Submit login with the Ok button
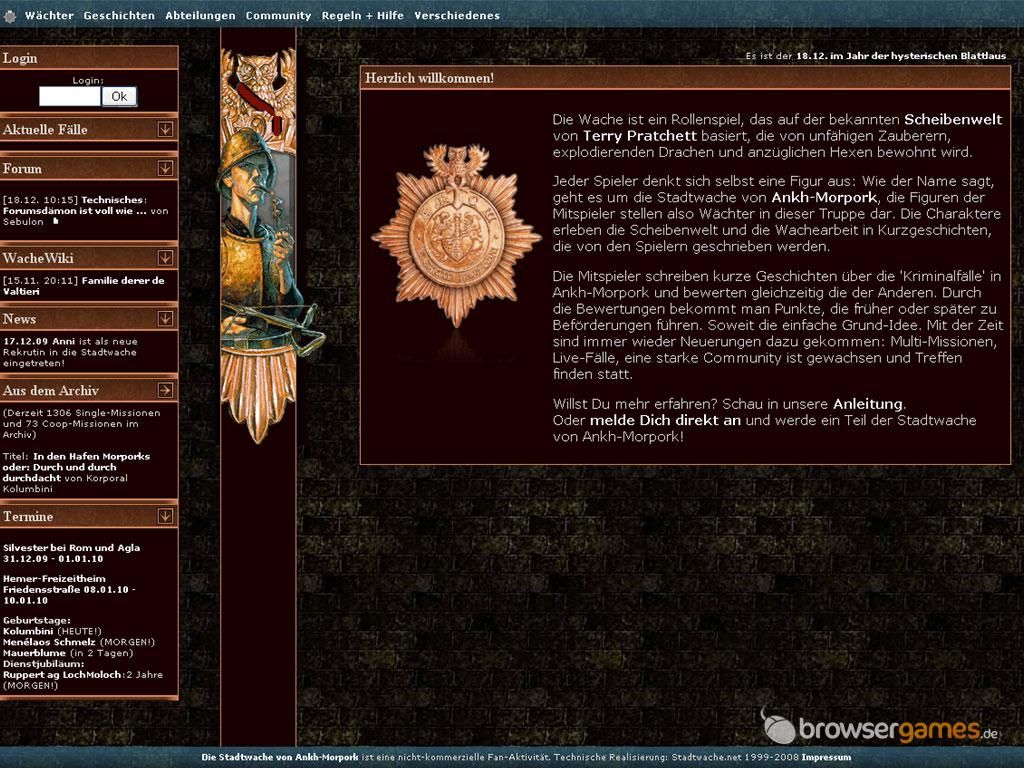Screen dimensions: 1024x768 pos(120,97)
